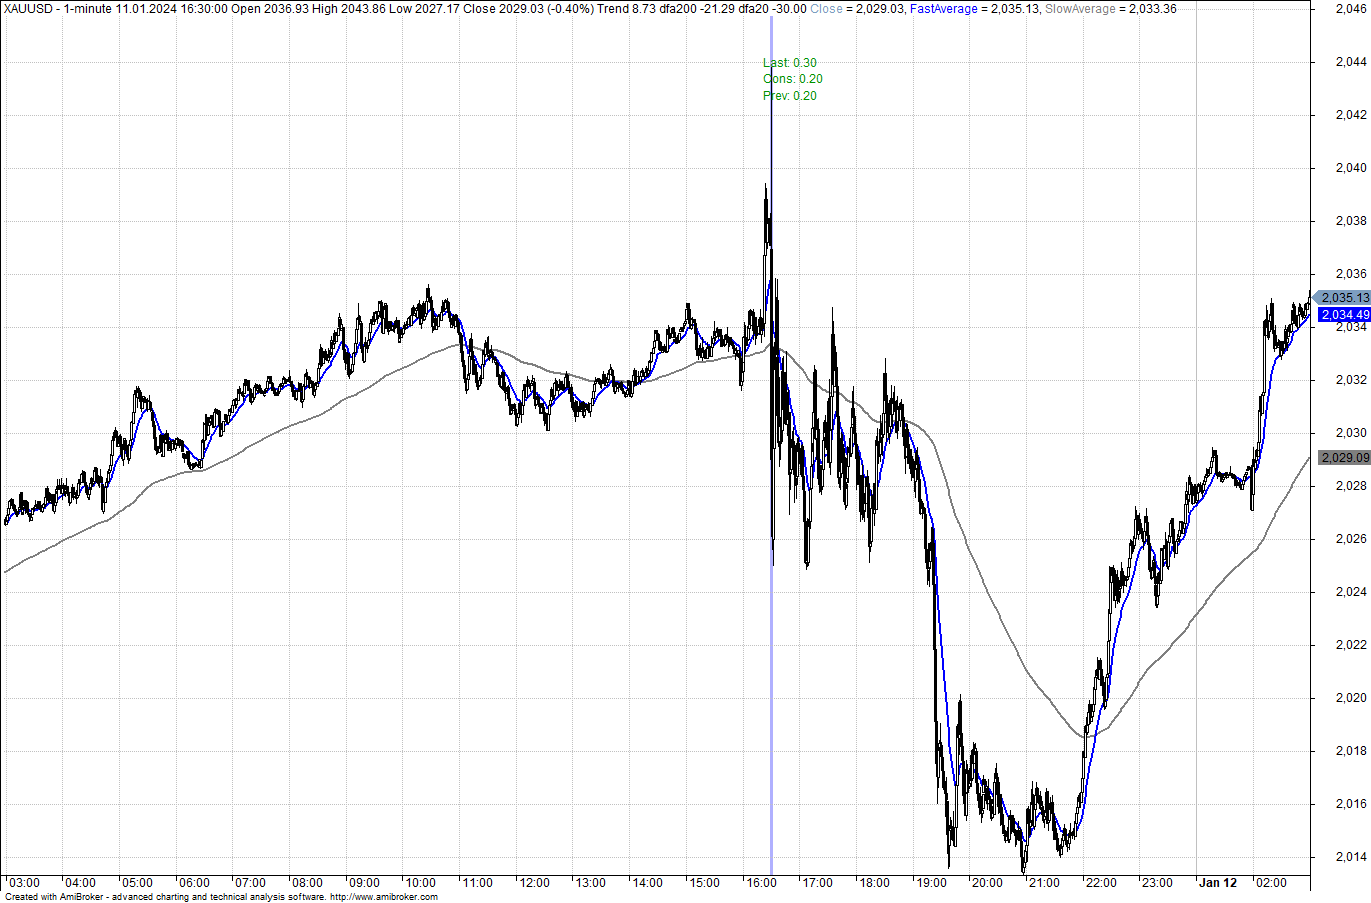Click the 05:00 time axis label

(x=137, y=883)
